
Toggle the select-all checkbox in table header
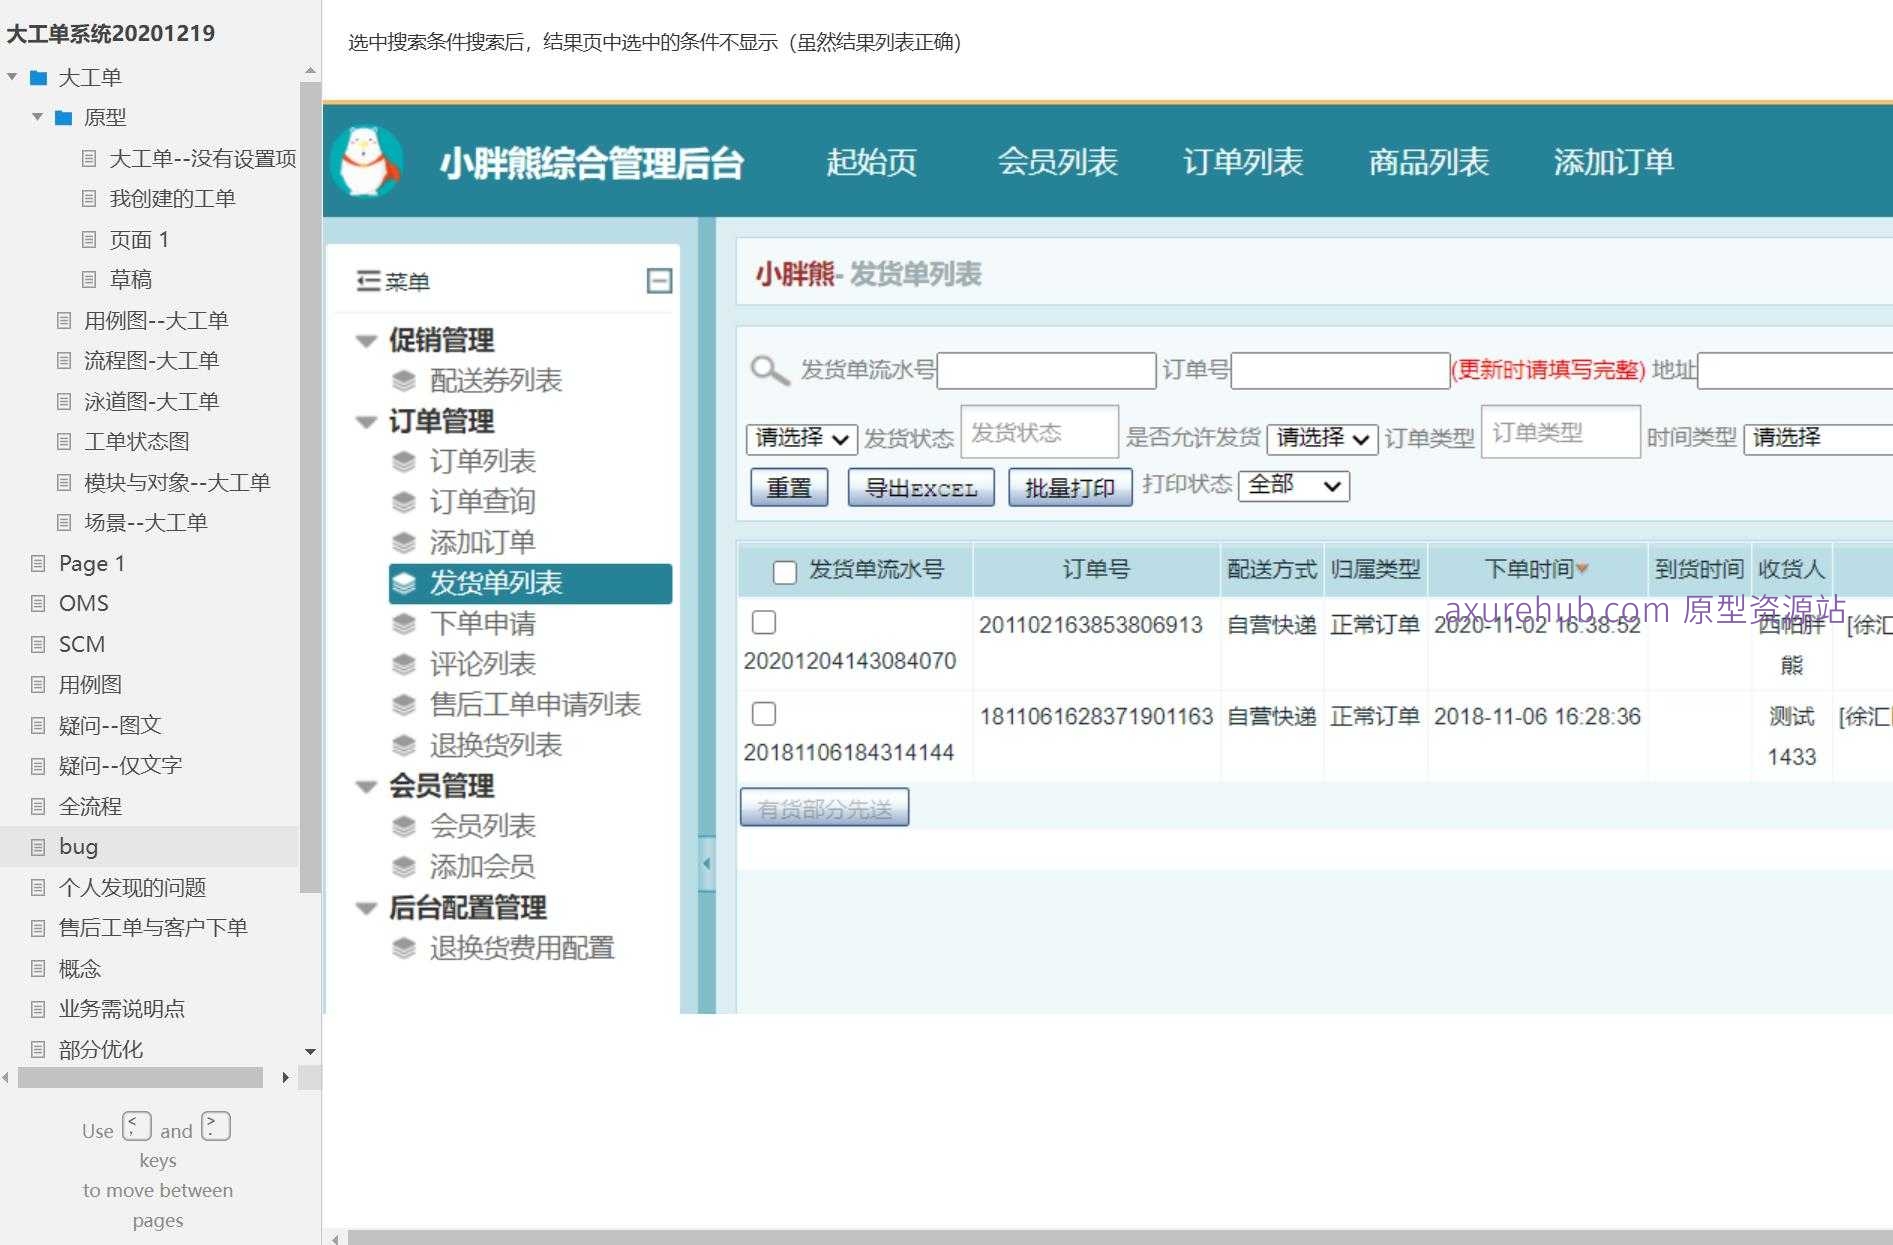(x=785, y=572)
